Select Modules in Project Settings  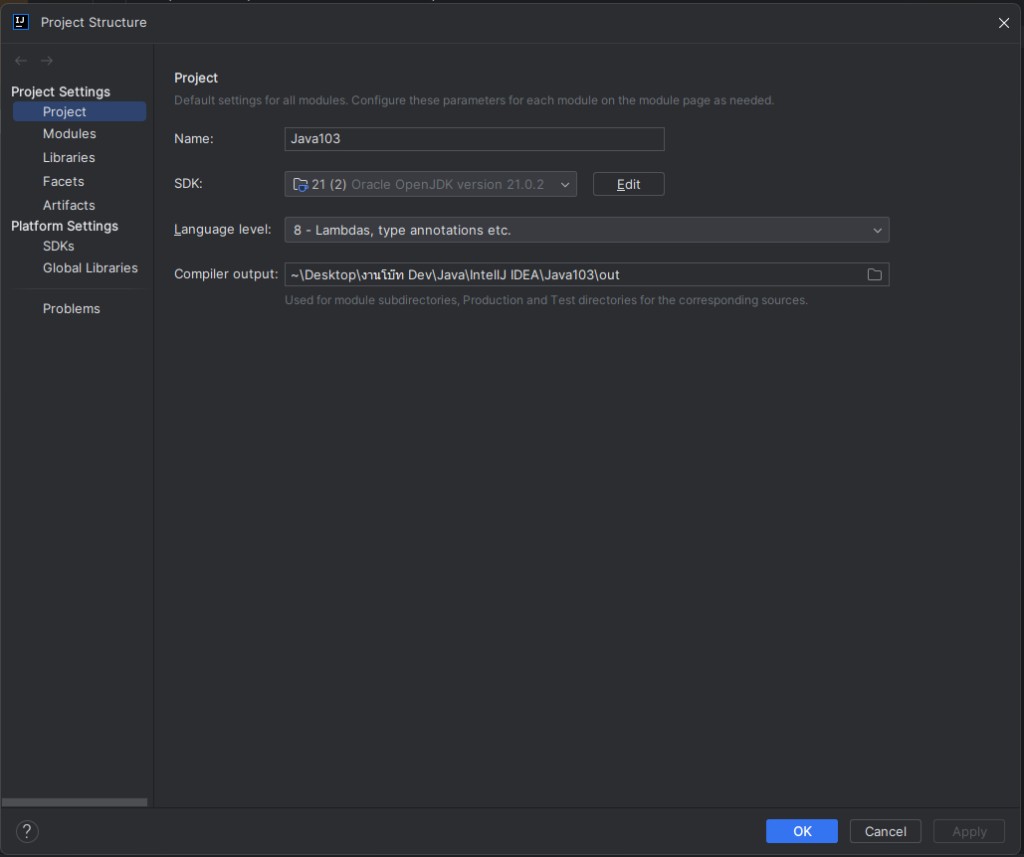[x=69, y=134]
